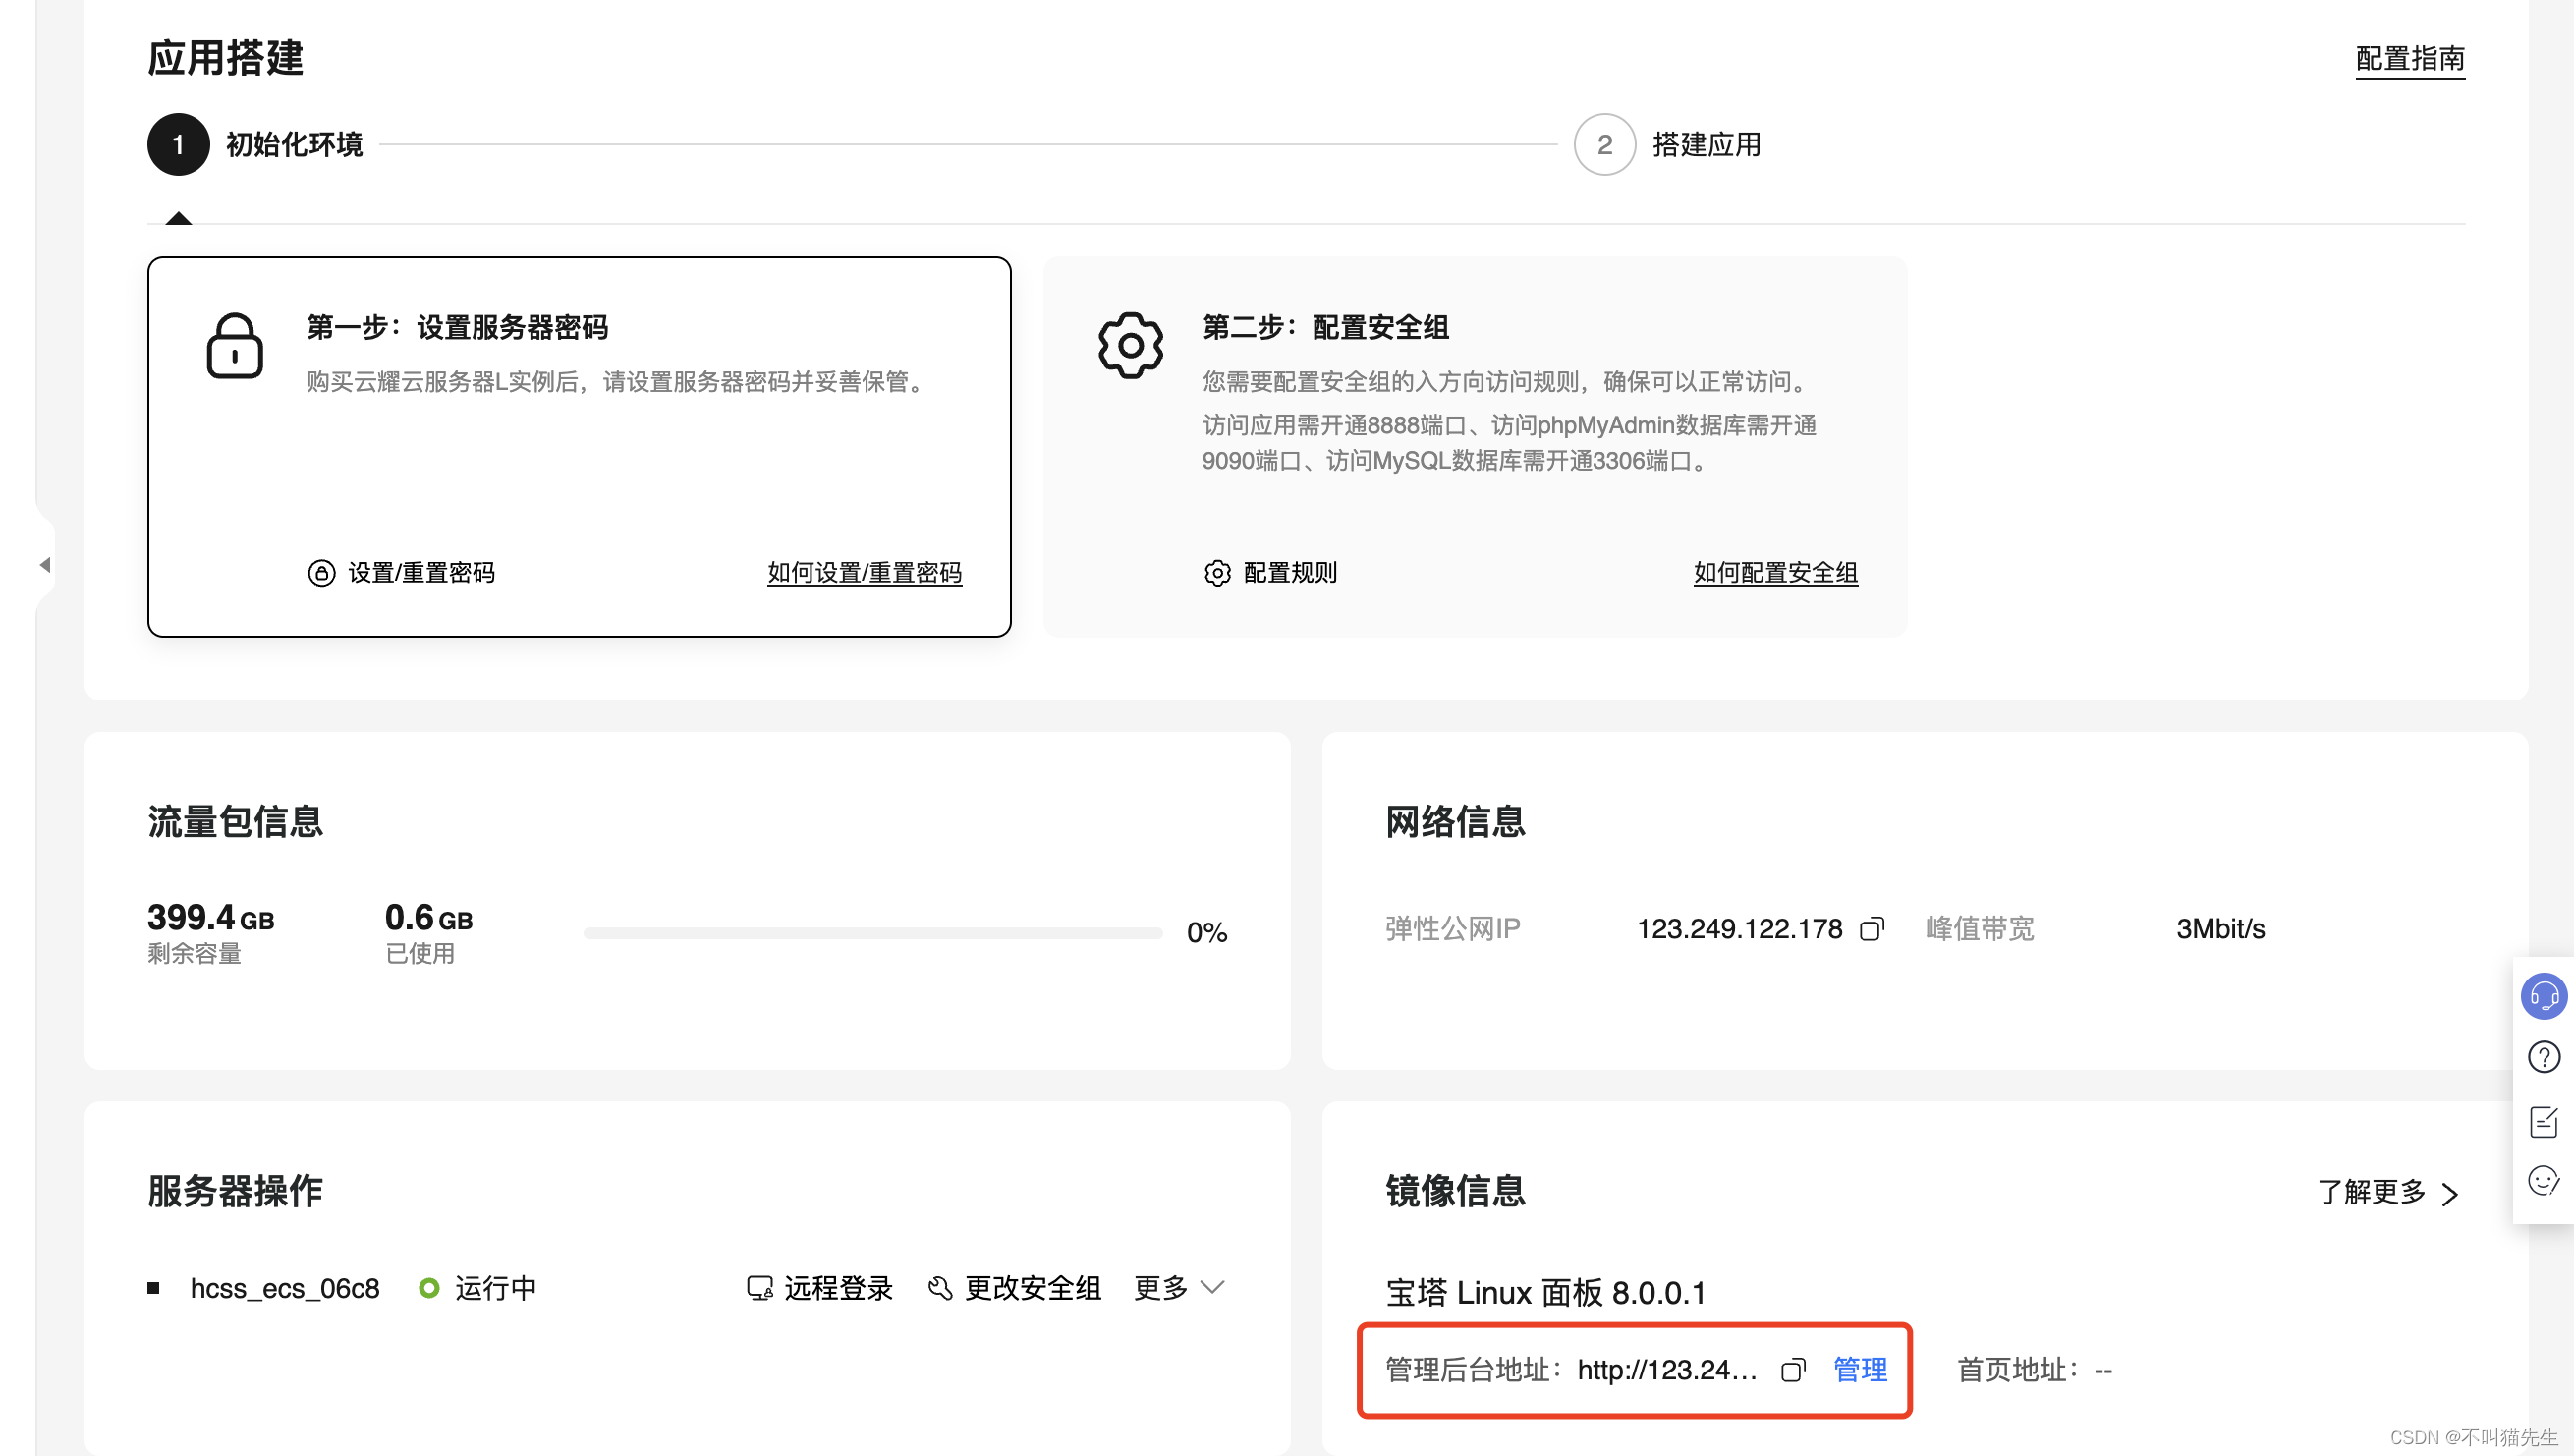Click the 3Mbit/s peak bandwidth value
This screenshot has height=1456, width=2574.
point(2220,929)
